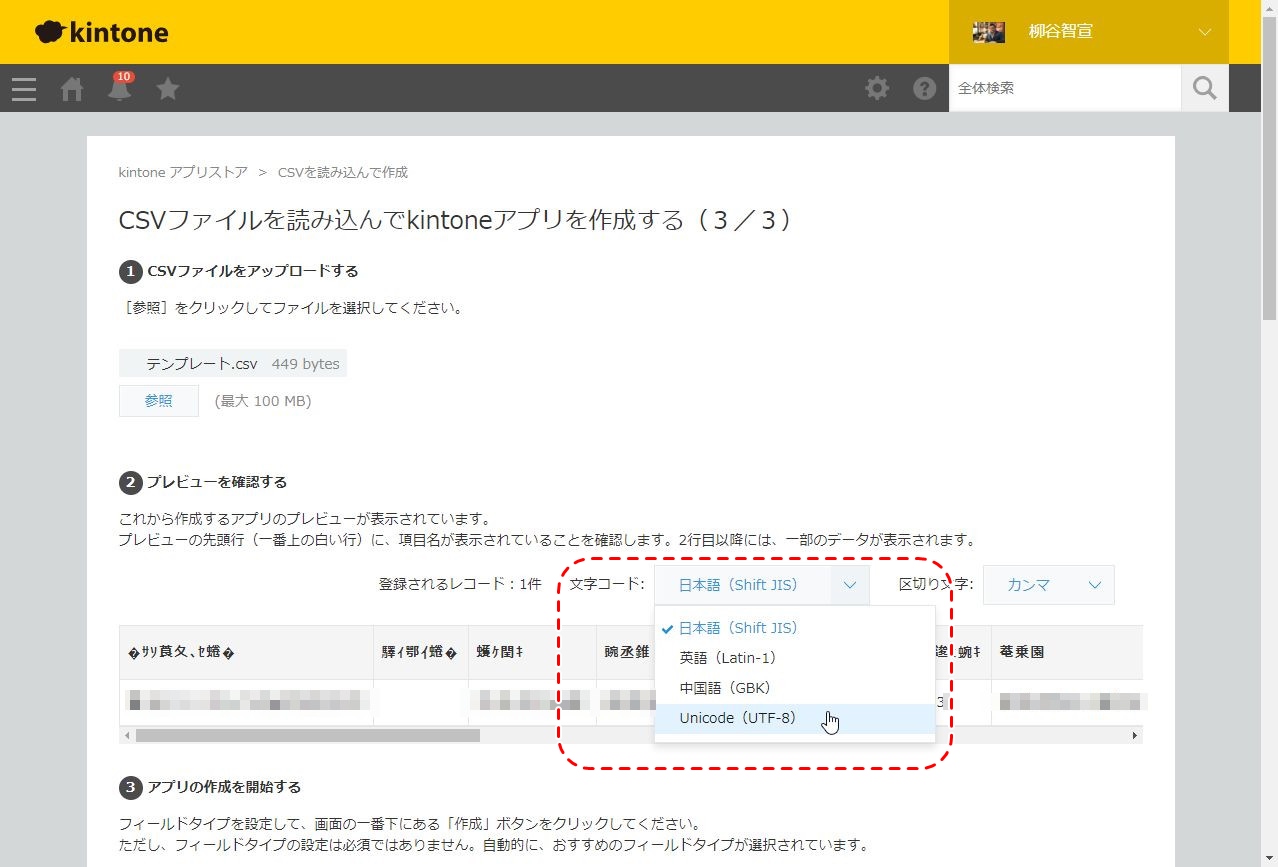This screenshot has height=867, width=1278.
Task: Open the hamburger main menu
Action: tap(24, 89)
